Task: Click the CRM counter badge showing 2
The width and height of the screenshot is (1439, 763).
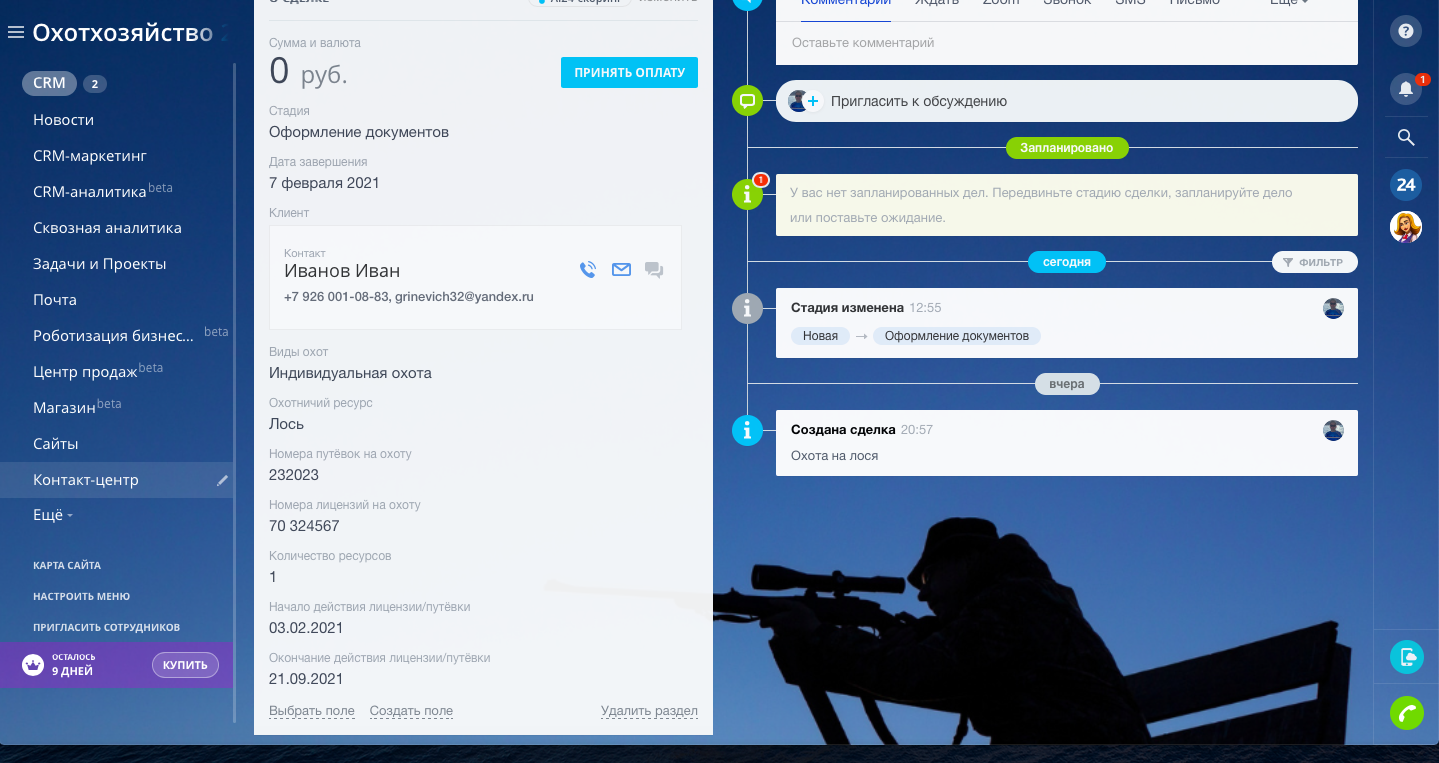Action: click(95, 84)
